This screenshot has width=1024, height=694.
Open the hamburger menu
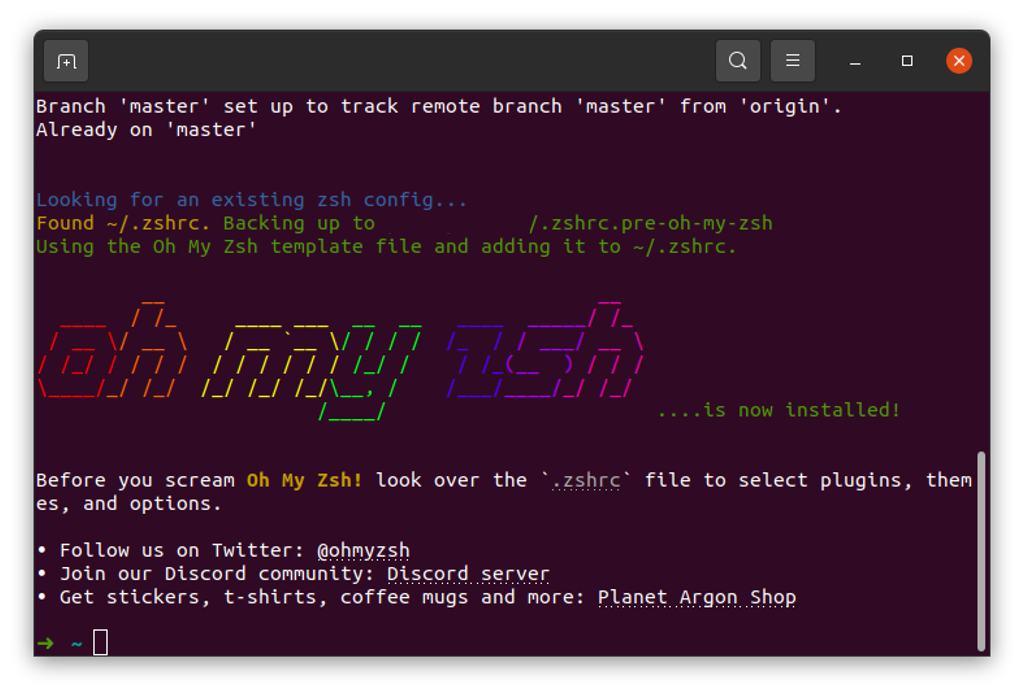pos(792,61)
